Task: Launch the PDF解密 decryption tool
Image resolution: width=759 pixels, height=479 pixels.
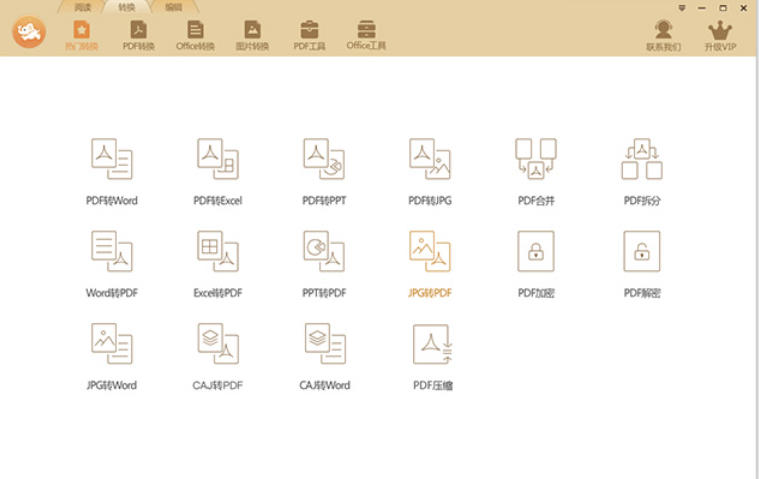Action: coord(642,252)
